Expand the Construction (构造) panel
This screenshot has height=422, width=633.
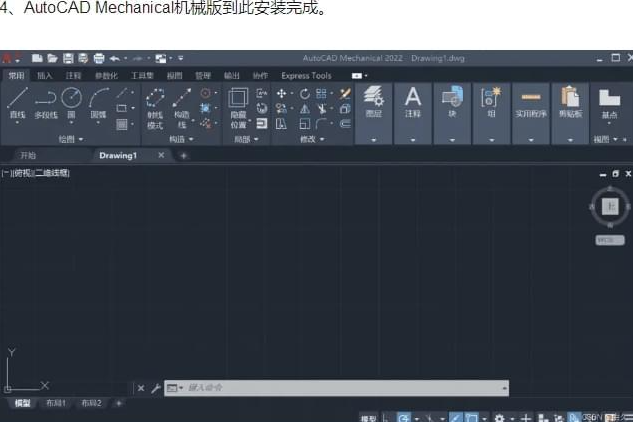coord(181,139)
